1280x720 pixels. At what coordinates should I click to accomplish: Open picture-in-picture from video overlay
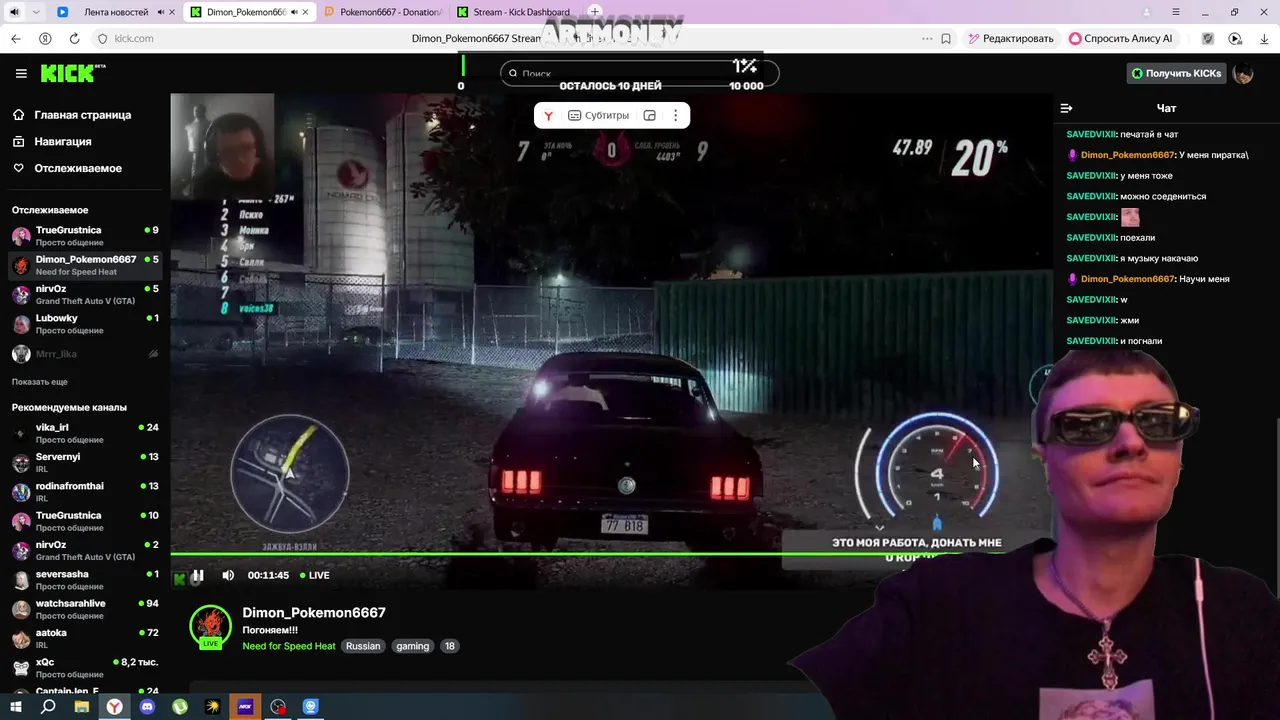(650, 116)
